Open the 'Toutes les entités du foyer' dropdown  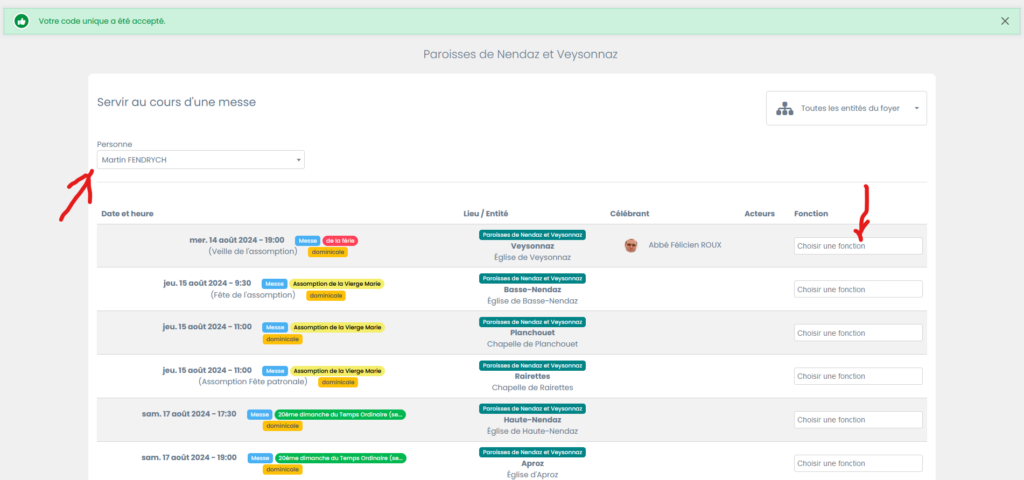point(846,108)
